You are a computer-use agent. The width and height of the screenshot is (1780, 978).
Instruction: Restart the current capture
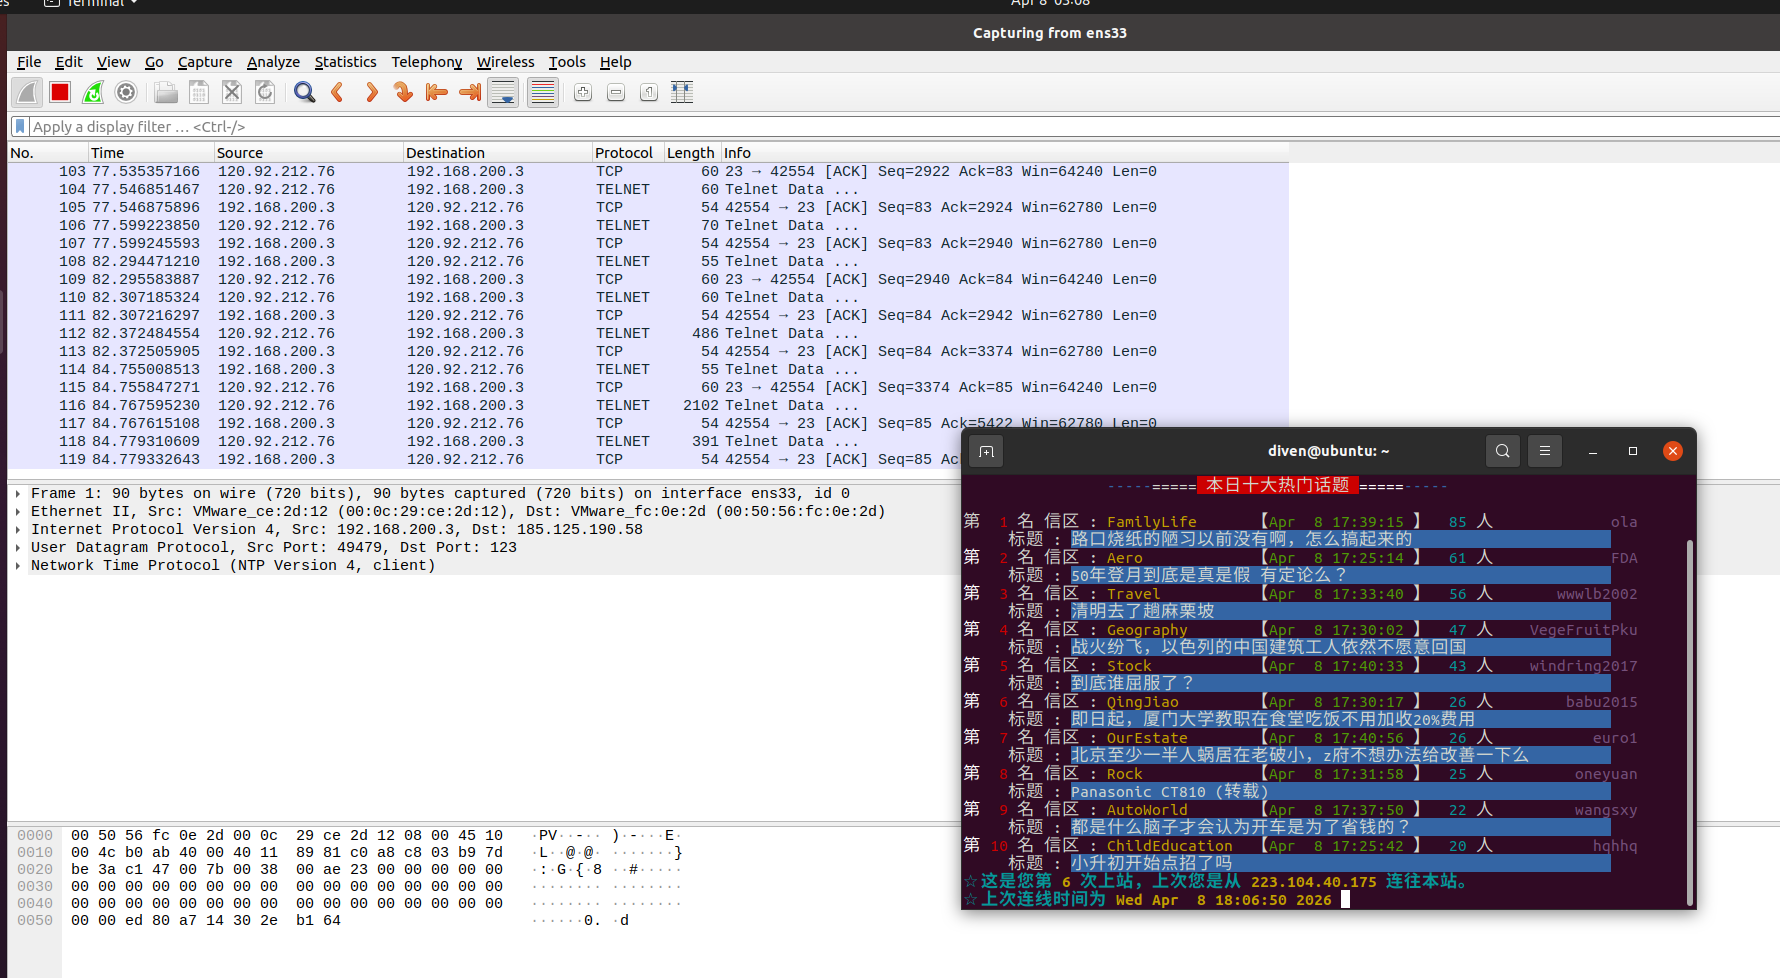point(93,93)
